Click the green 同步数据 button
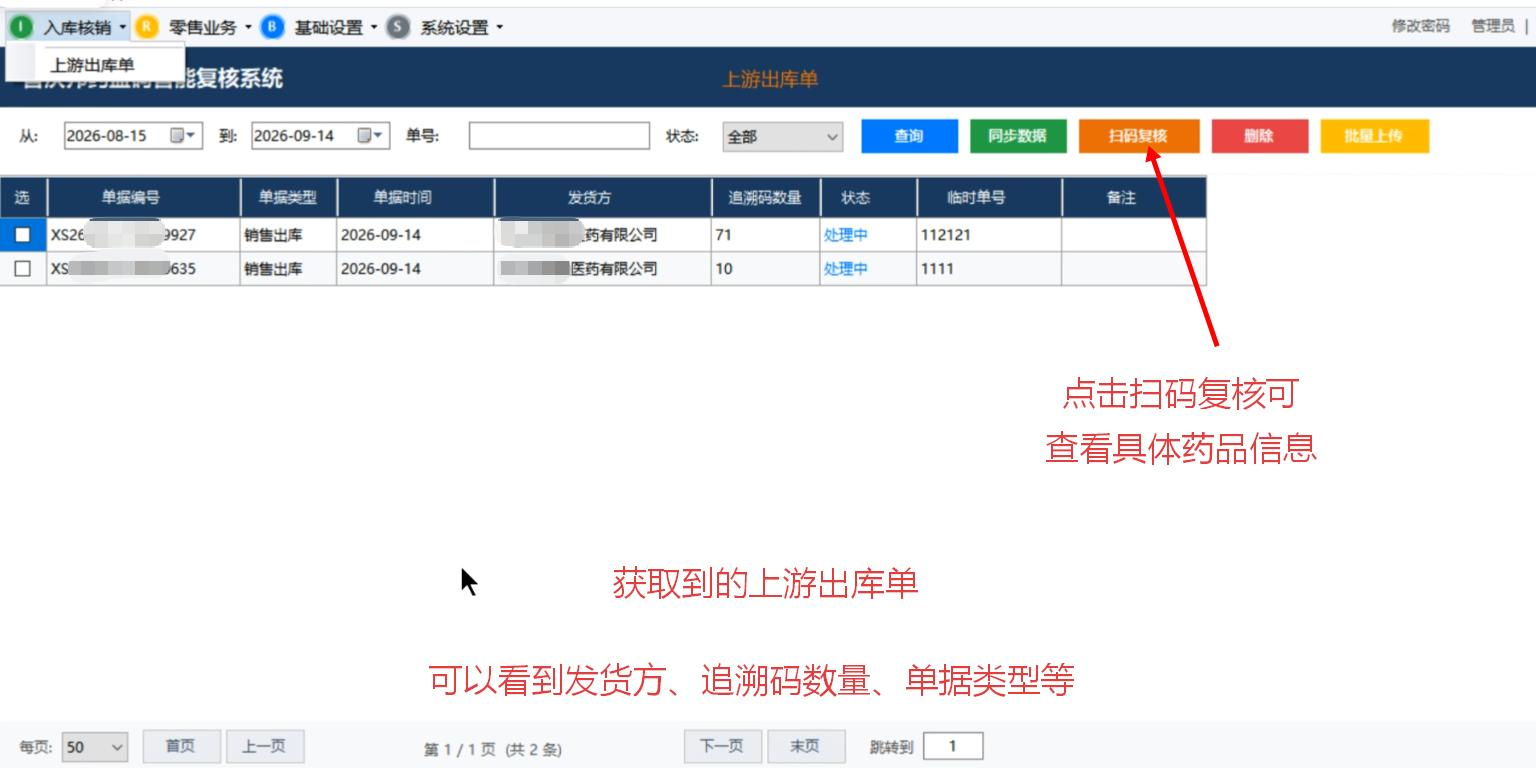 point(1019,136)
